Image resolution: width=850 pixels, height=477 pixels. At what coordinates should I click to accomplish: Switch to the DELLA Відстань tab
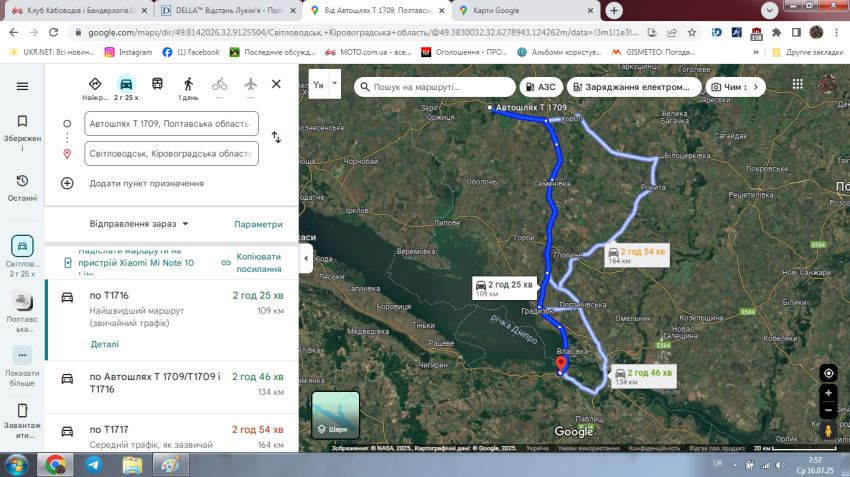tap(228, 10)
